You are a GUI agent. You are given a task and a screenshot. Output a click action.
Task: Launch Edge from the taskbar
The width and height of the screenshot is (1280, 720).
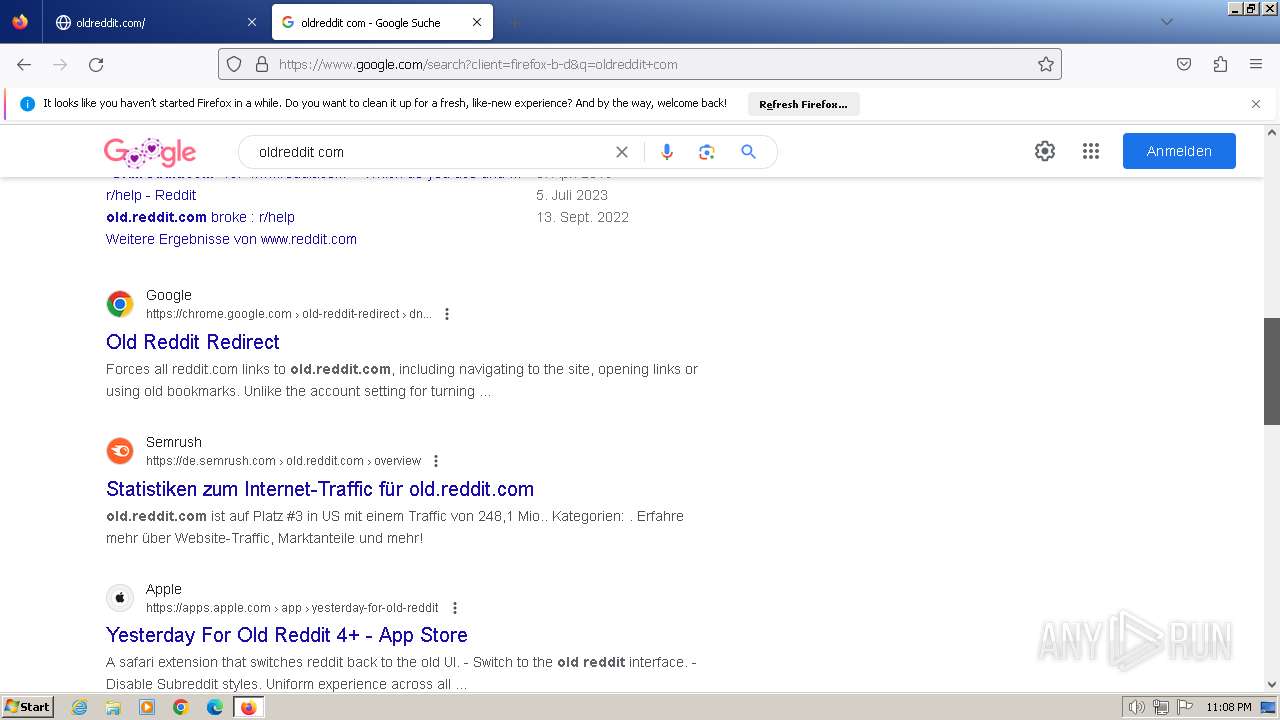(215, 707)
